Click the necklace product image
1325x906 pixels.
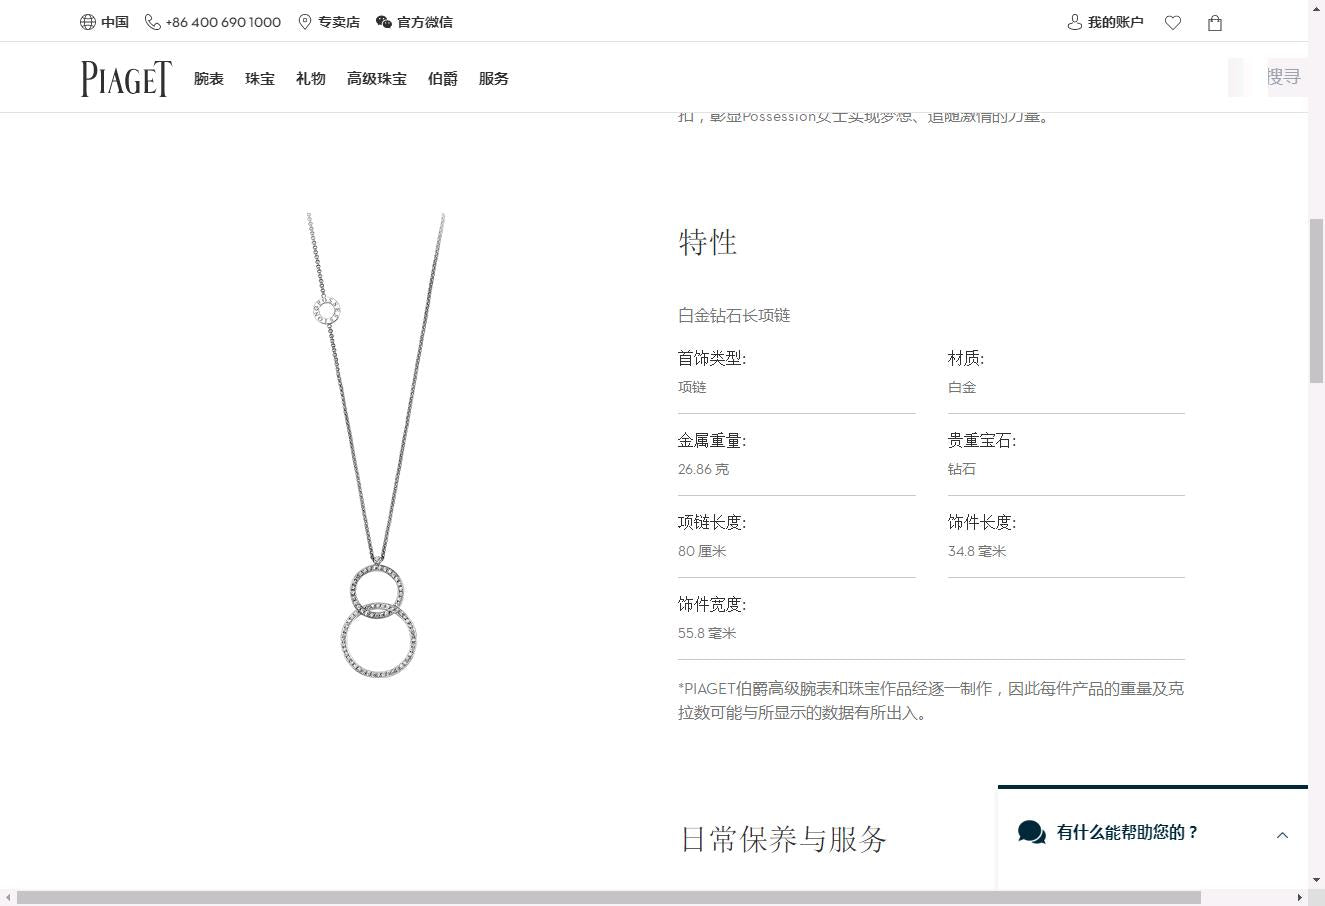tap(377, 445)
